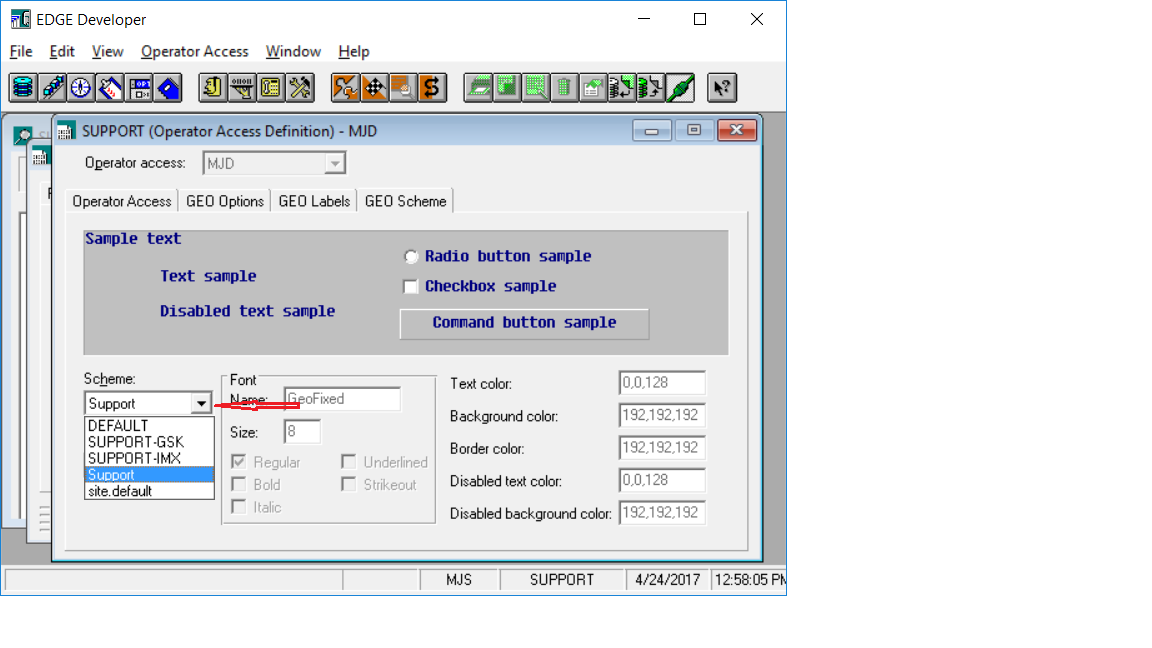Open the OP1 operator form toolbar icon
The width and height of the screenshot is (1152, 648).
[x=139, y=87]
